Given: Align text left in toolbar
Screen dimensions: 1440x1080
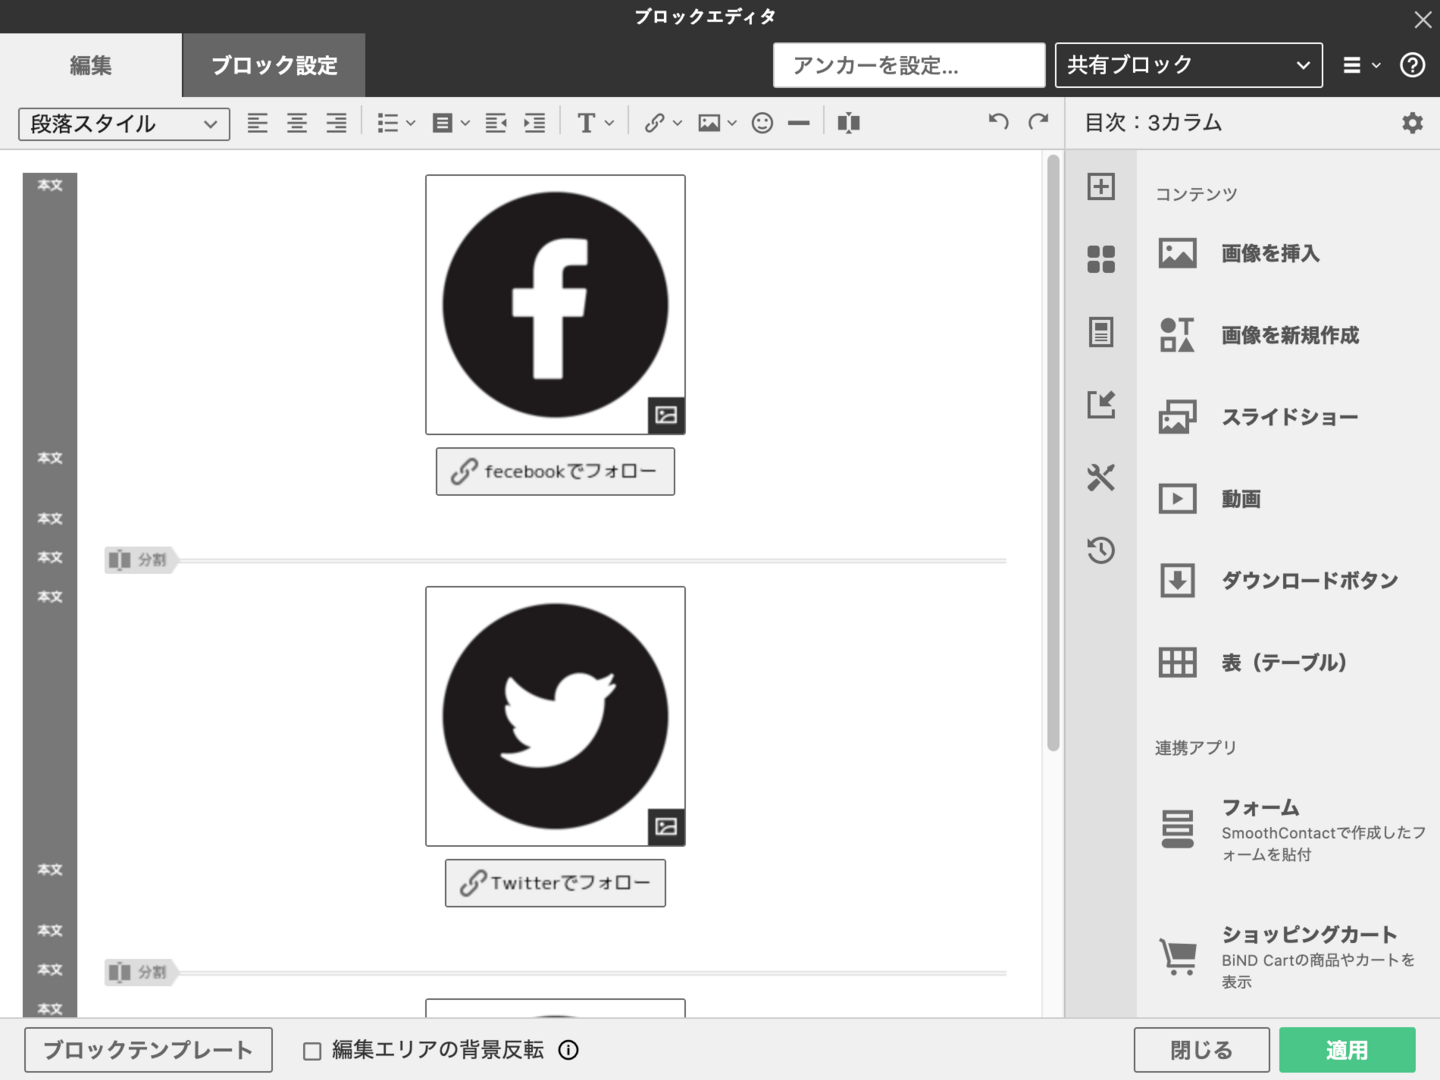Looking at the screenshot, I should 257,123.
